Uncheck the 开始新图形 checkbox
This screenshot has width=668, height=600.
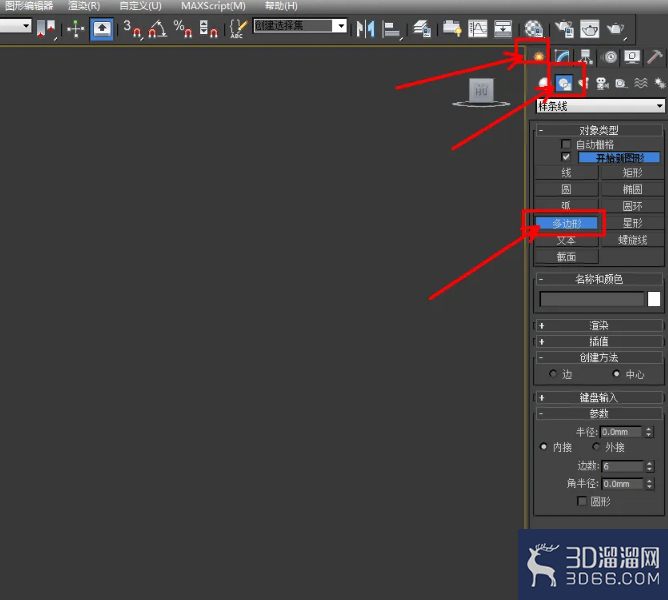(566, 157)
